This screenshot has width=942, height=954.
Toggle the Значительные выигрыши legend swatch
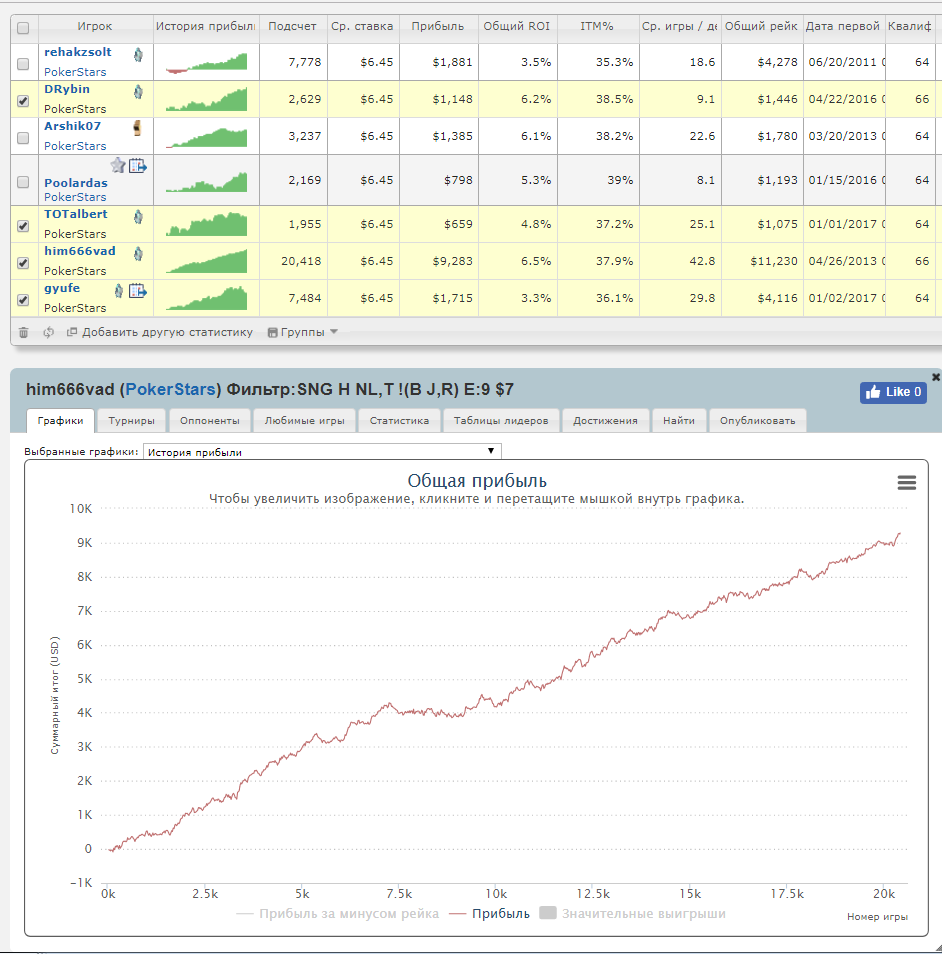[x=548, y=913]
